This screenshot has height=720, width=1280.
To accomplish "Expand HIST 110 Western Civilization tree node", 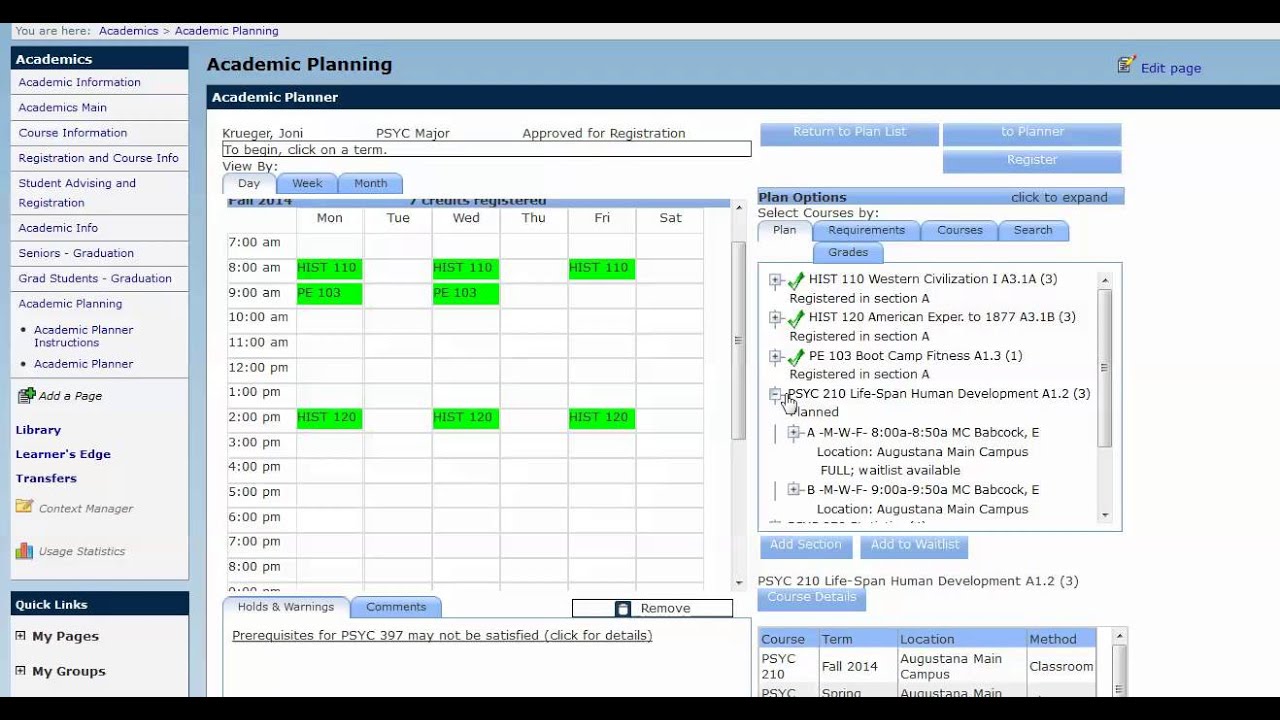I will (775, 280).
